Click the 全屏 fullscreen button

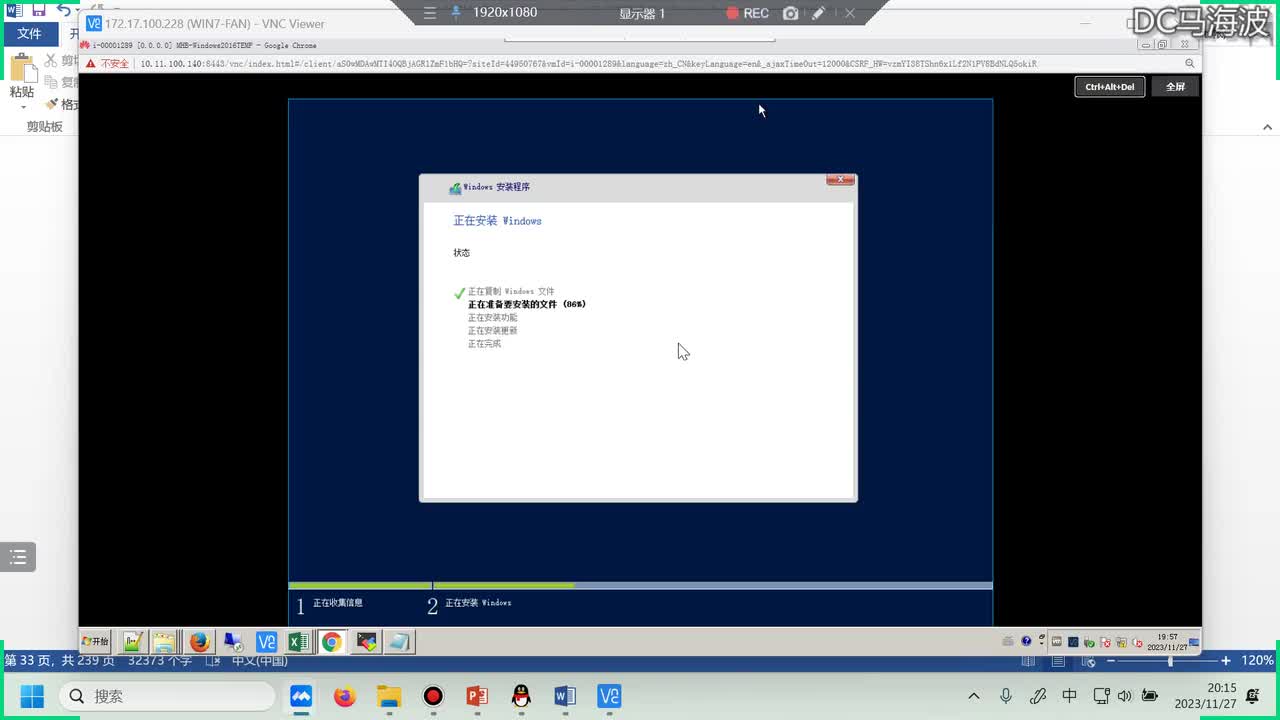point(1175,87)
